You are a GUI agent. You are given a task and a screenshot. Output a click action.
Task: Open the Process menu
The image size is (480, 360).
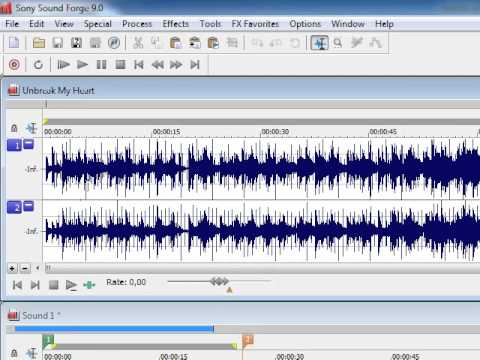click(x=137, y=24)
